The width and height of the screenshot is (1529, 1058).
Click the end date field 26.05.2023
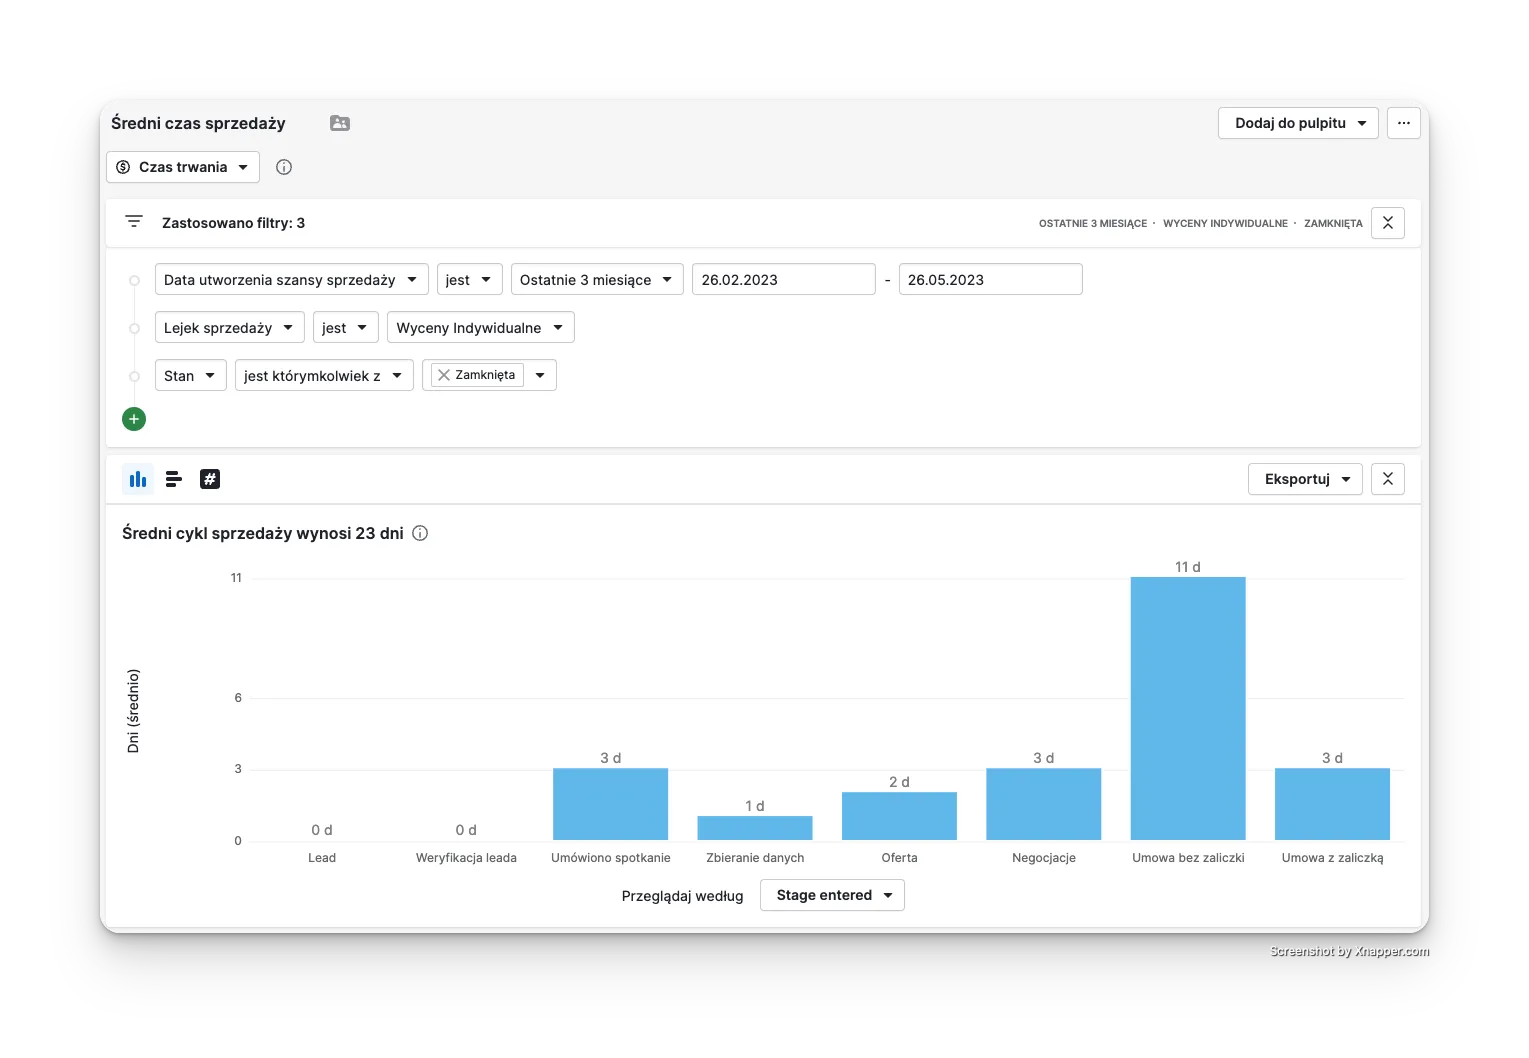coord(990,279)
